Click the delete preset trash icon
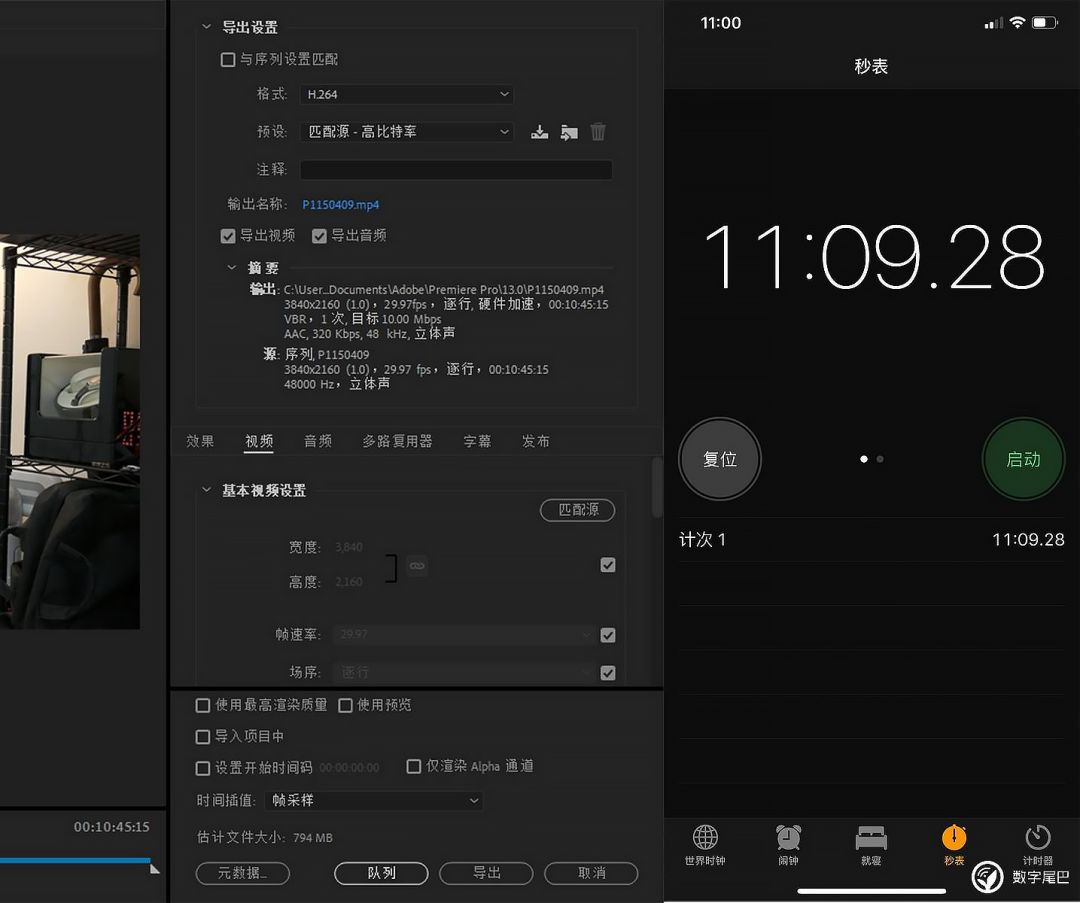The width and height of the screenshot is (1080, 903). coord(598,132)
